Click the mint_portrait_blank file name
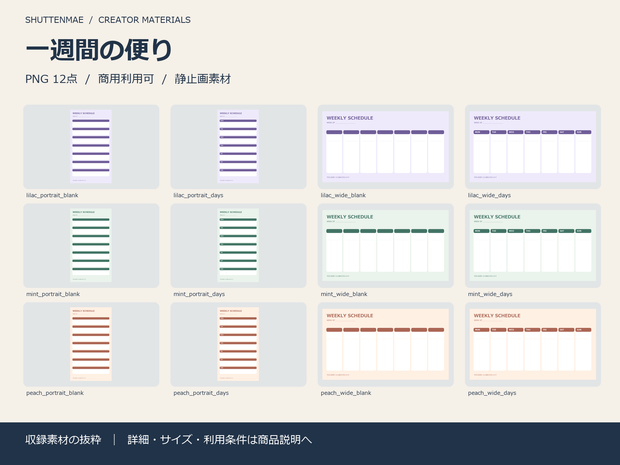Screen dimensions: 620x465 (x=53, y=294)
